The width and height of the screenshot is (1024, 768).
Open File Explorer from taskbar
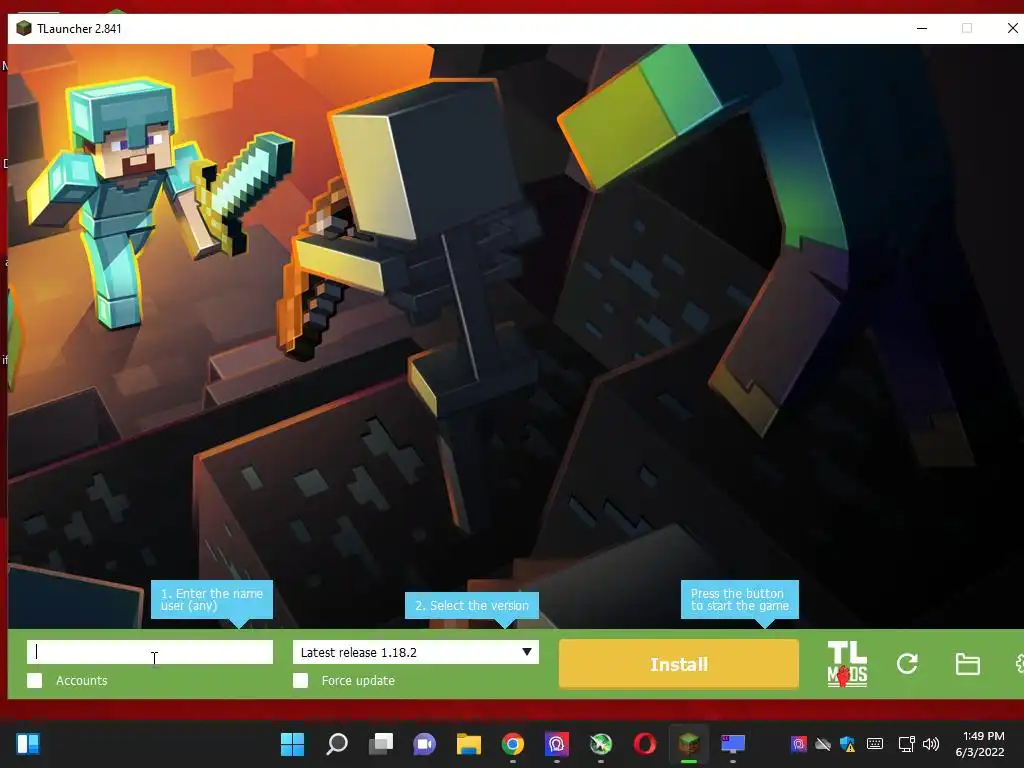click(x=468, y=744)
